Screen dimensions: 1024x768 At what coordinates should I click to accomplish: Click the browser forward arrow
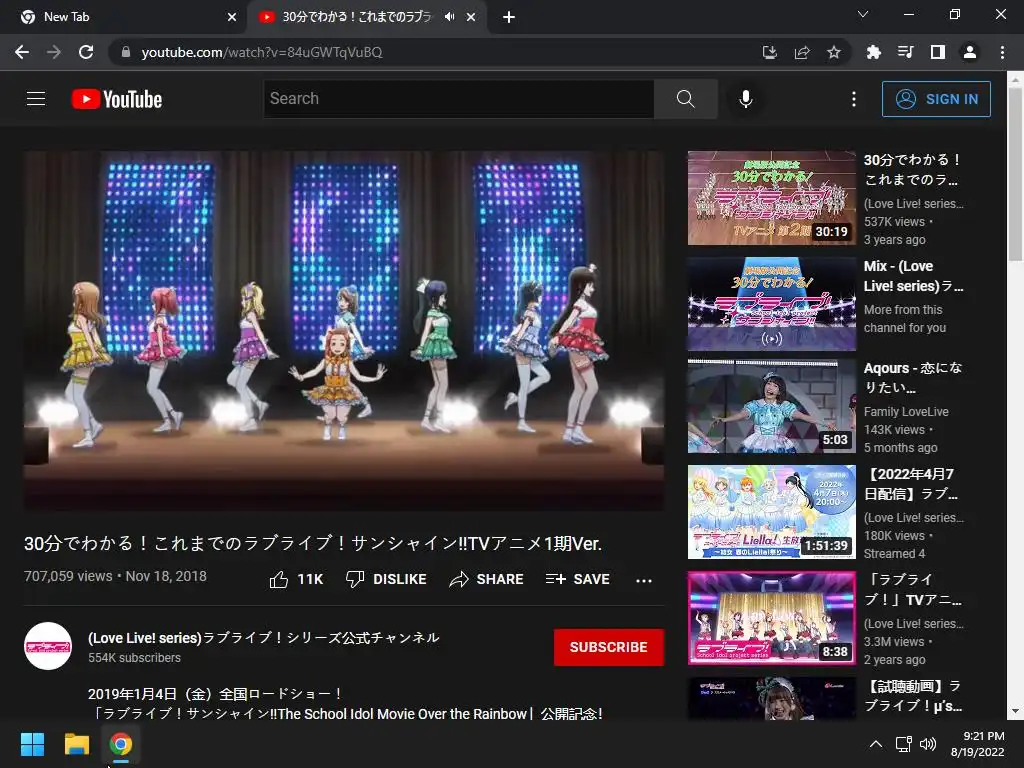[x=54, y=52]
